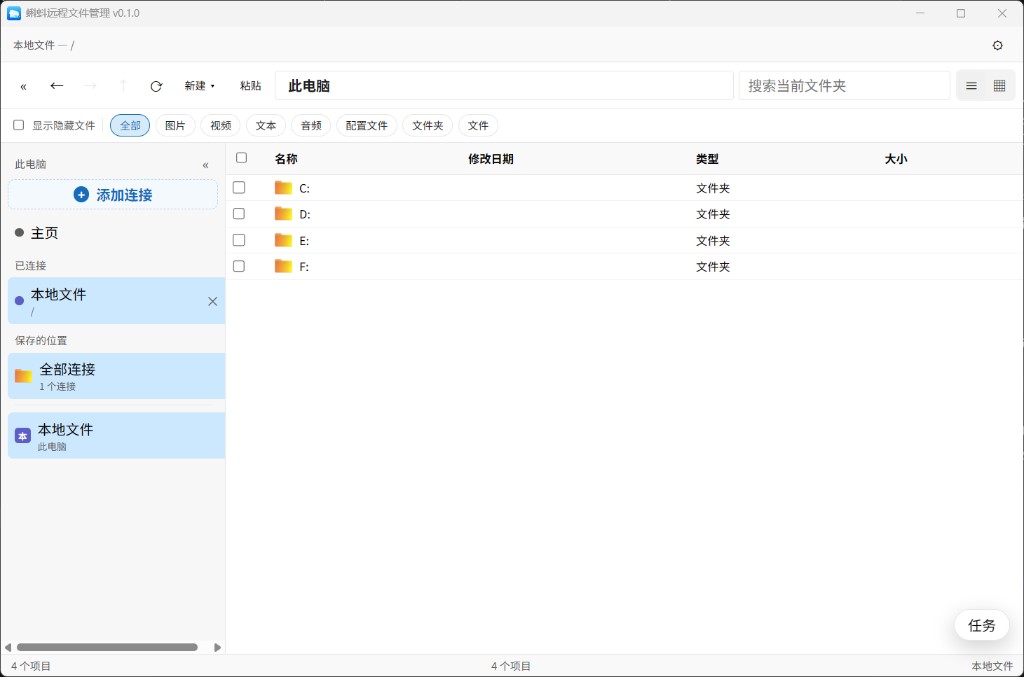The height and width of the screenshot is (677, 1024).
Task: Select the C: drive name
Action: tap(304, 189)
